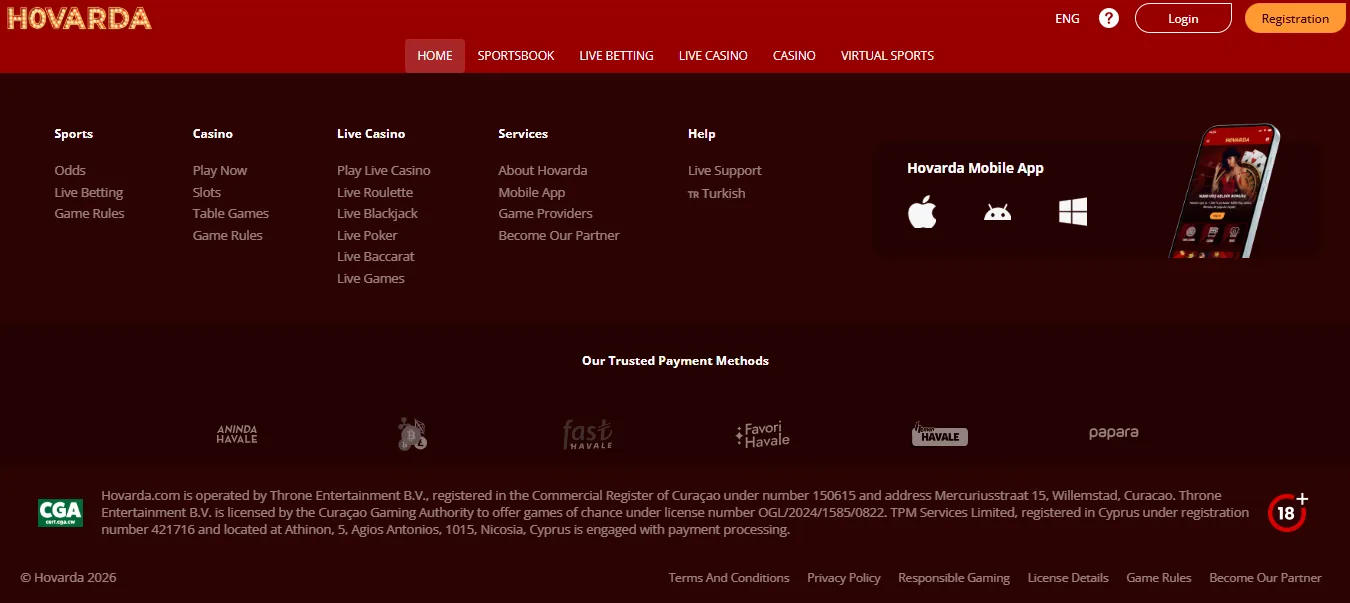The image size is (1350, 603).
Task: Click Play Live Casino link
Action: click(x=384, y=170)
